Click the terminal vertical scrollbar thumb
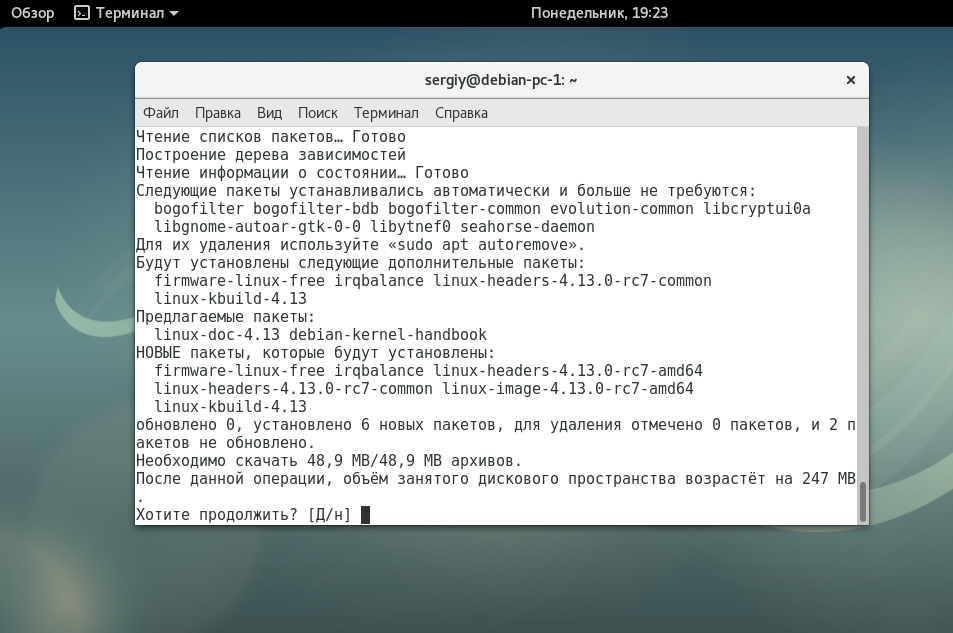The image size is (953, 633). click(x=863, y=502)
